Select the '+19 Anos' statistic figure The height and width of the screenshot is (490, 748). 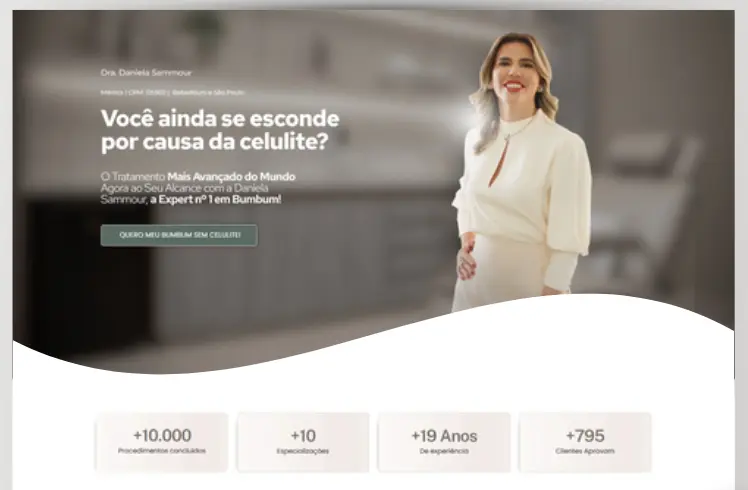pyautogui.click(x=444, y=436)
